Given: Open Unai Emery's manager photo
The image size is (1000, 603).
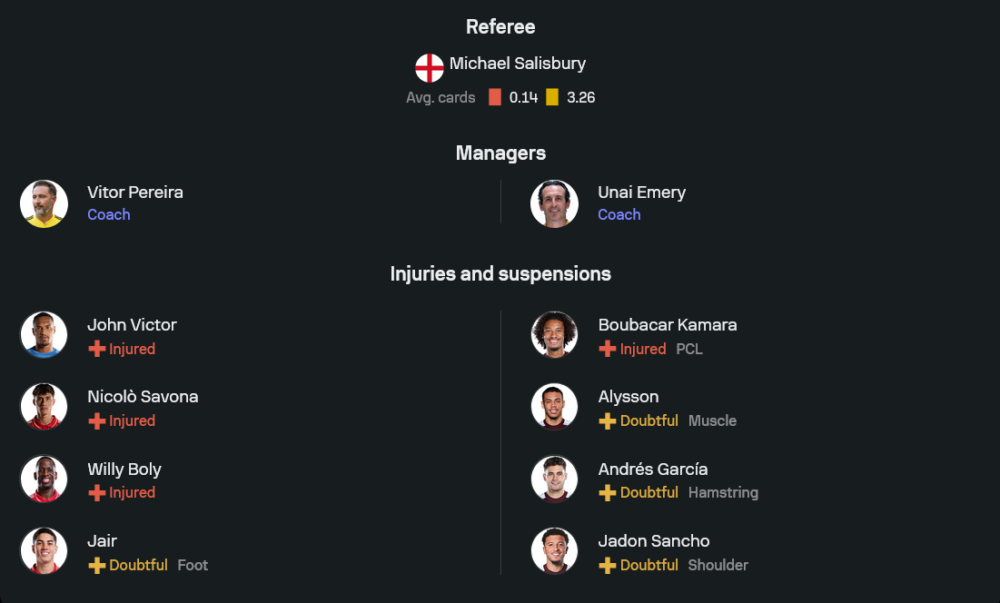Looking at the screenshot, I should coord(555,204).
